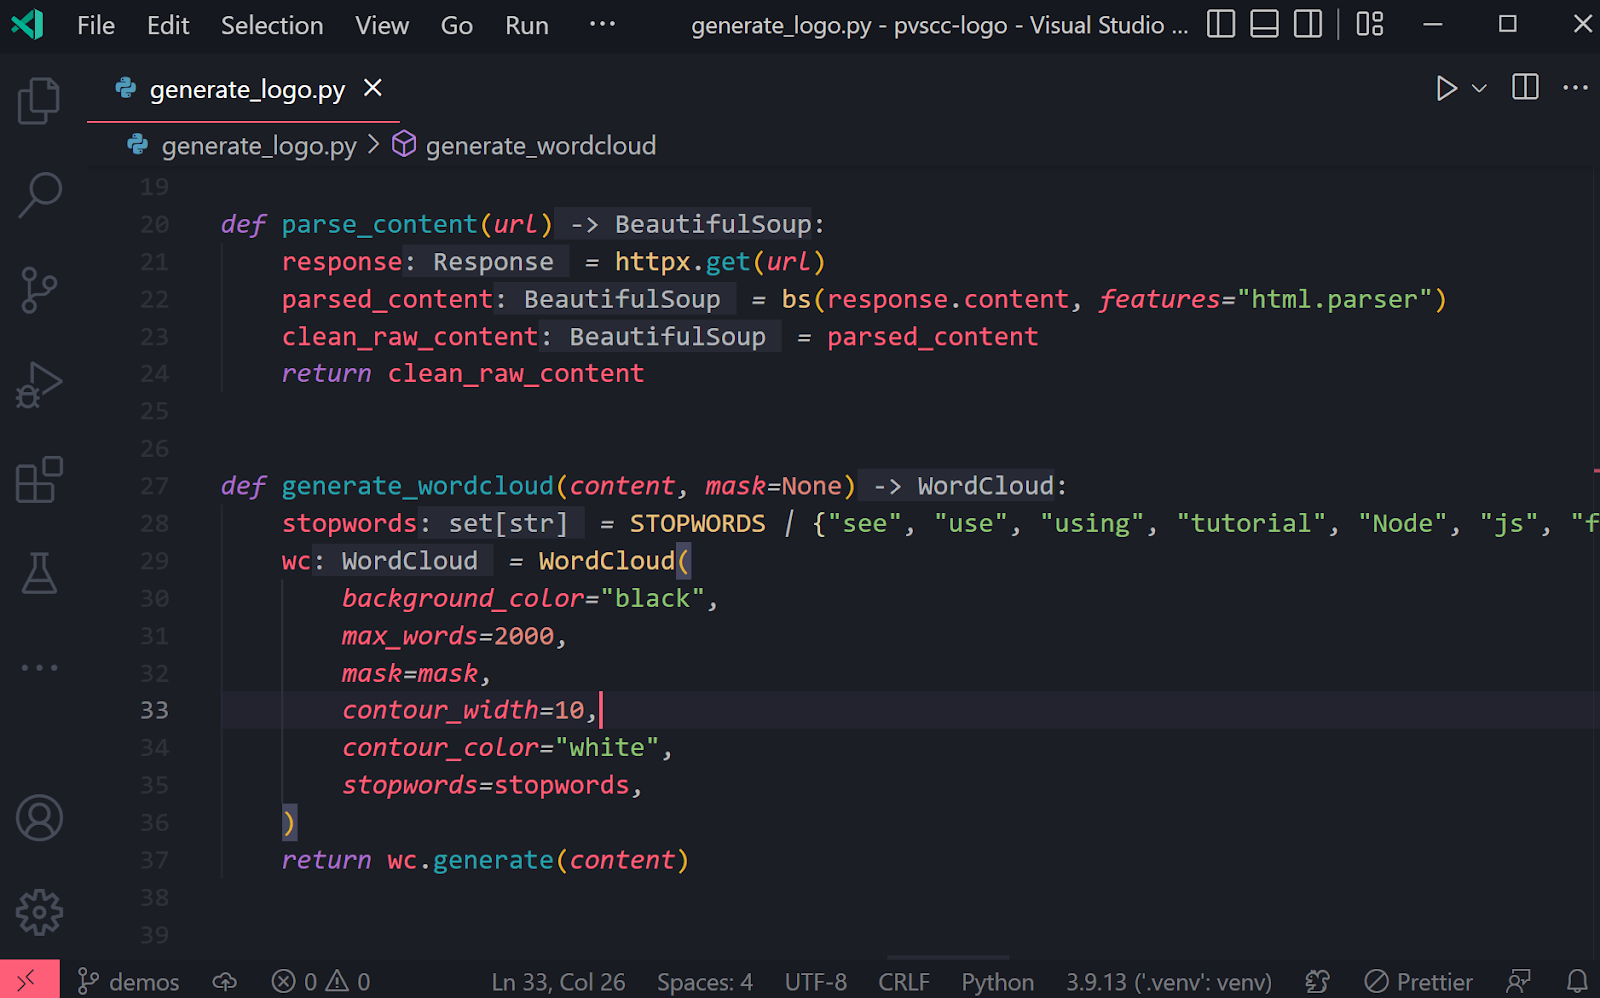The image size is (1600, 998).
Task: Open the Manage settings gear
Action: 38,911
